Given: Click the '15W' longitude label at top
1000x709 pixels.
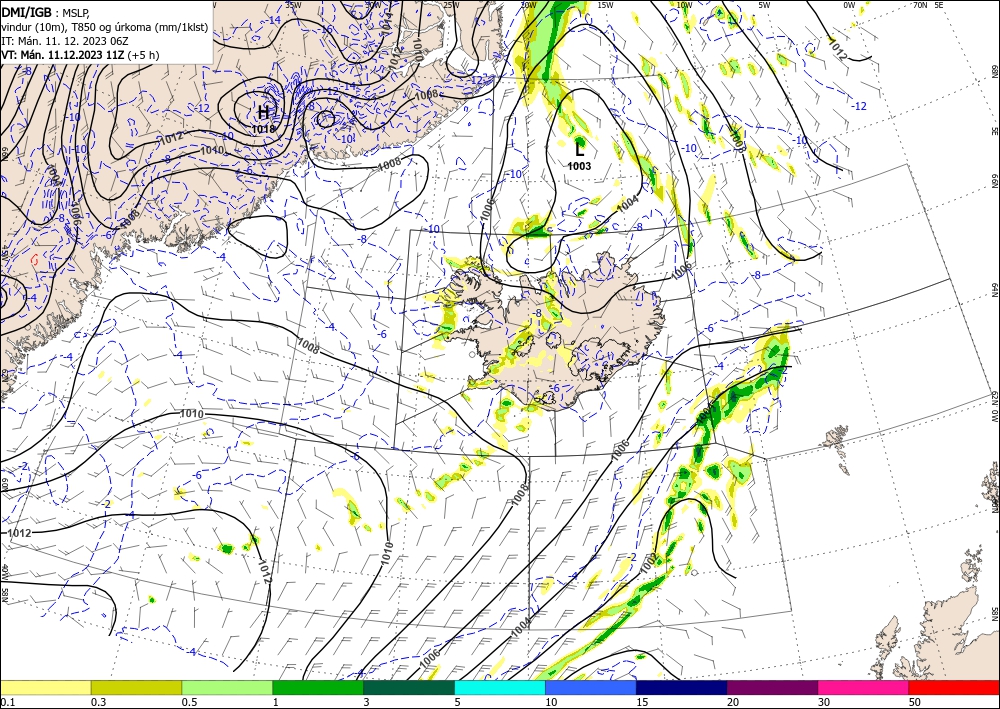Looking at the screenshot, I should click(x=605, y=5).
